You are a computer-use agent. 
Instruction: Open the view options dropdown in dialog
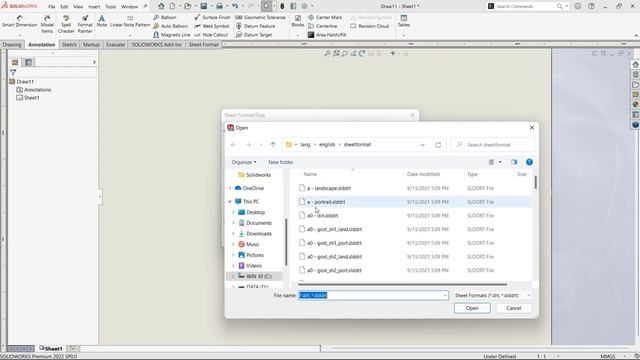click(x=500, y=162)
